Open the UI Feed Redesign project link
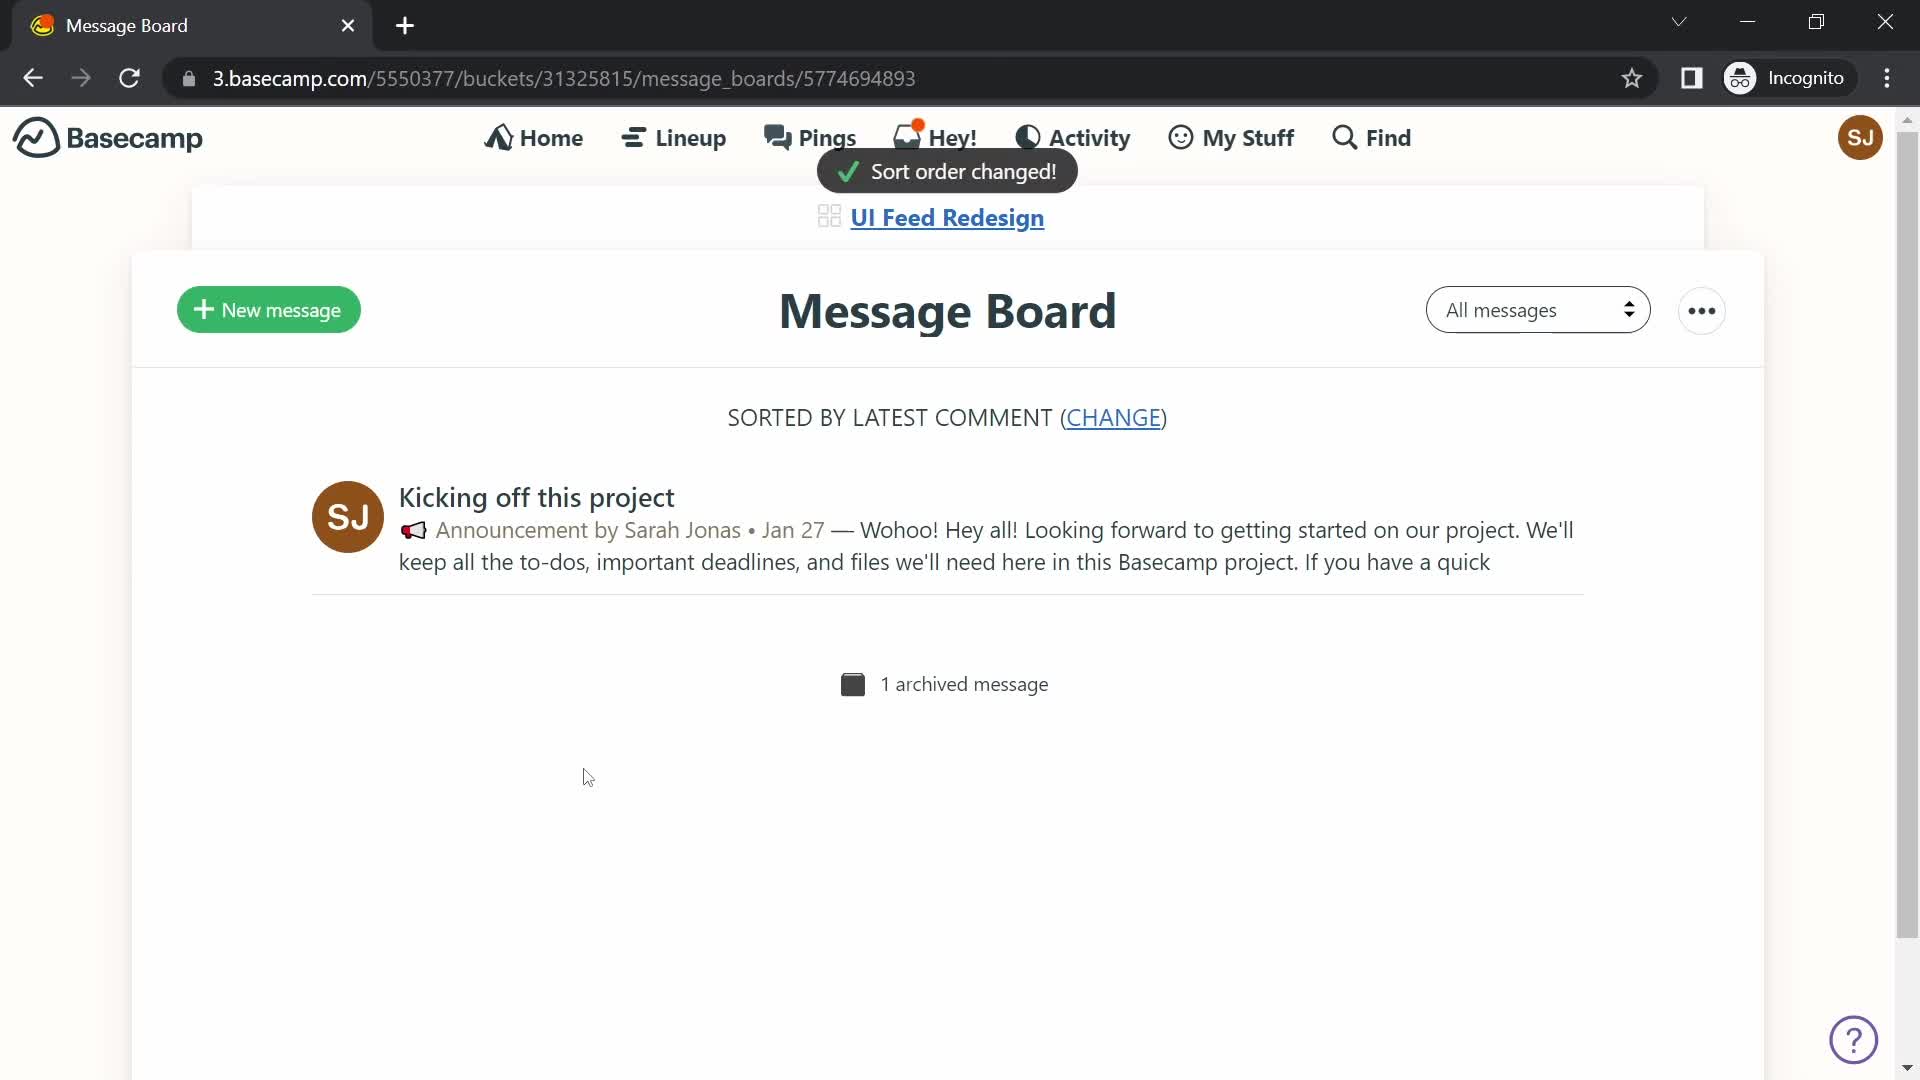Screen dimensions: 1920x1080 [x=947, y=218]
